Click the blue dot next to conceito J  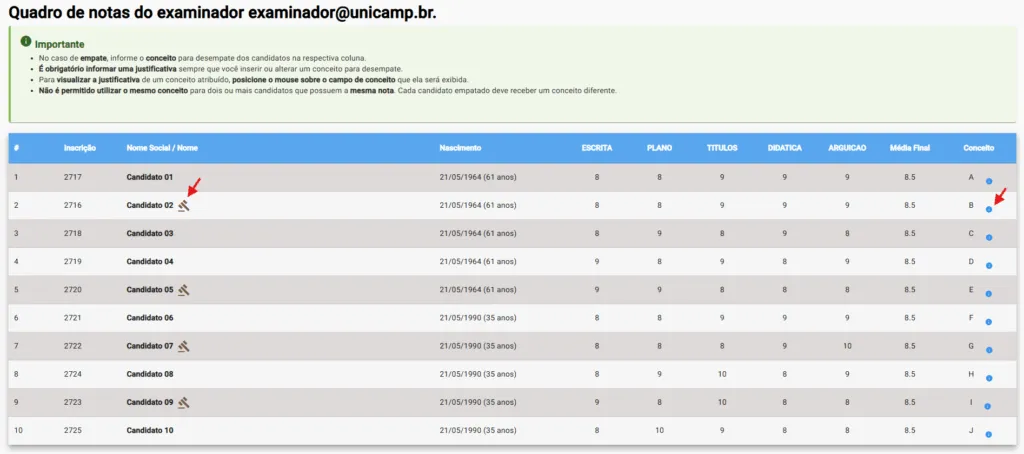(989, 435)
